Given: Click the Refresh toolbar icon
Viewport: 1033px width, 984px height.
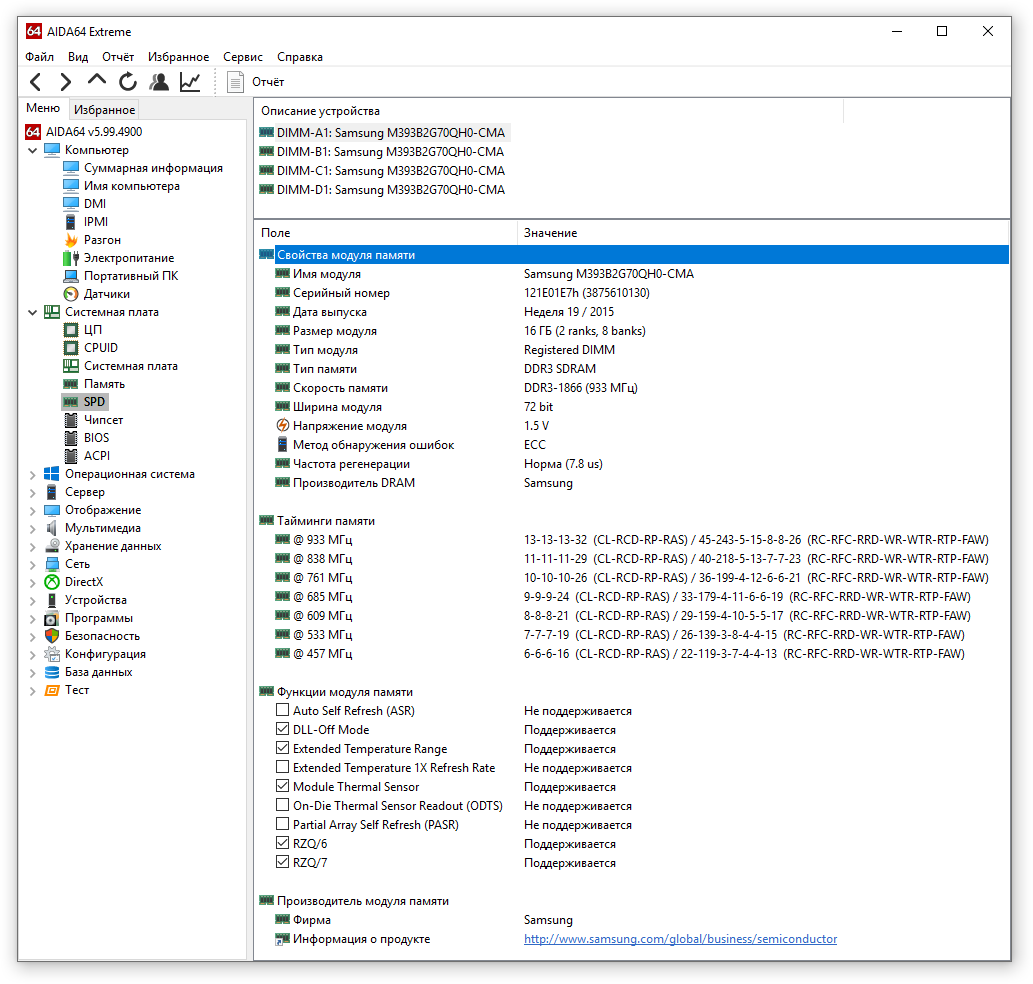Looking at the screenshot, I should point(128,82).
